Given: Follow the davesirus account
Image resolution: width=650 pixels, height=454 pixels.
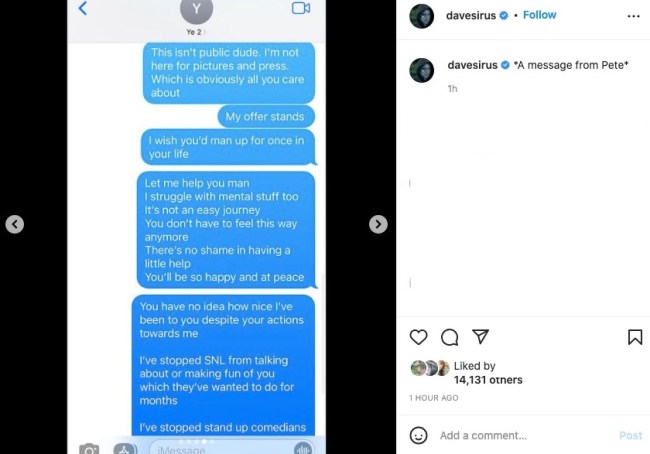Looking at the screenshot, I should point(539,15).
